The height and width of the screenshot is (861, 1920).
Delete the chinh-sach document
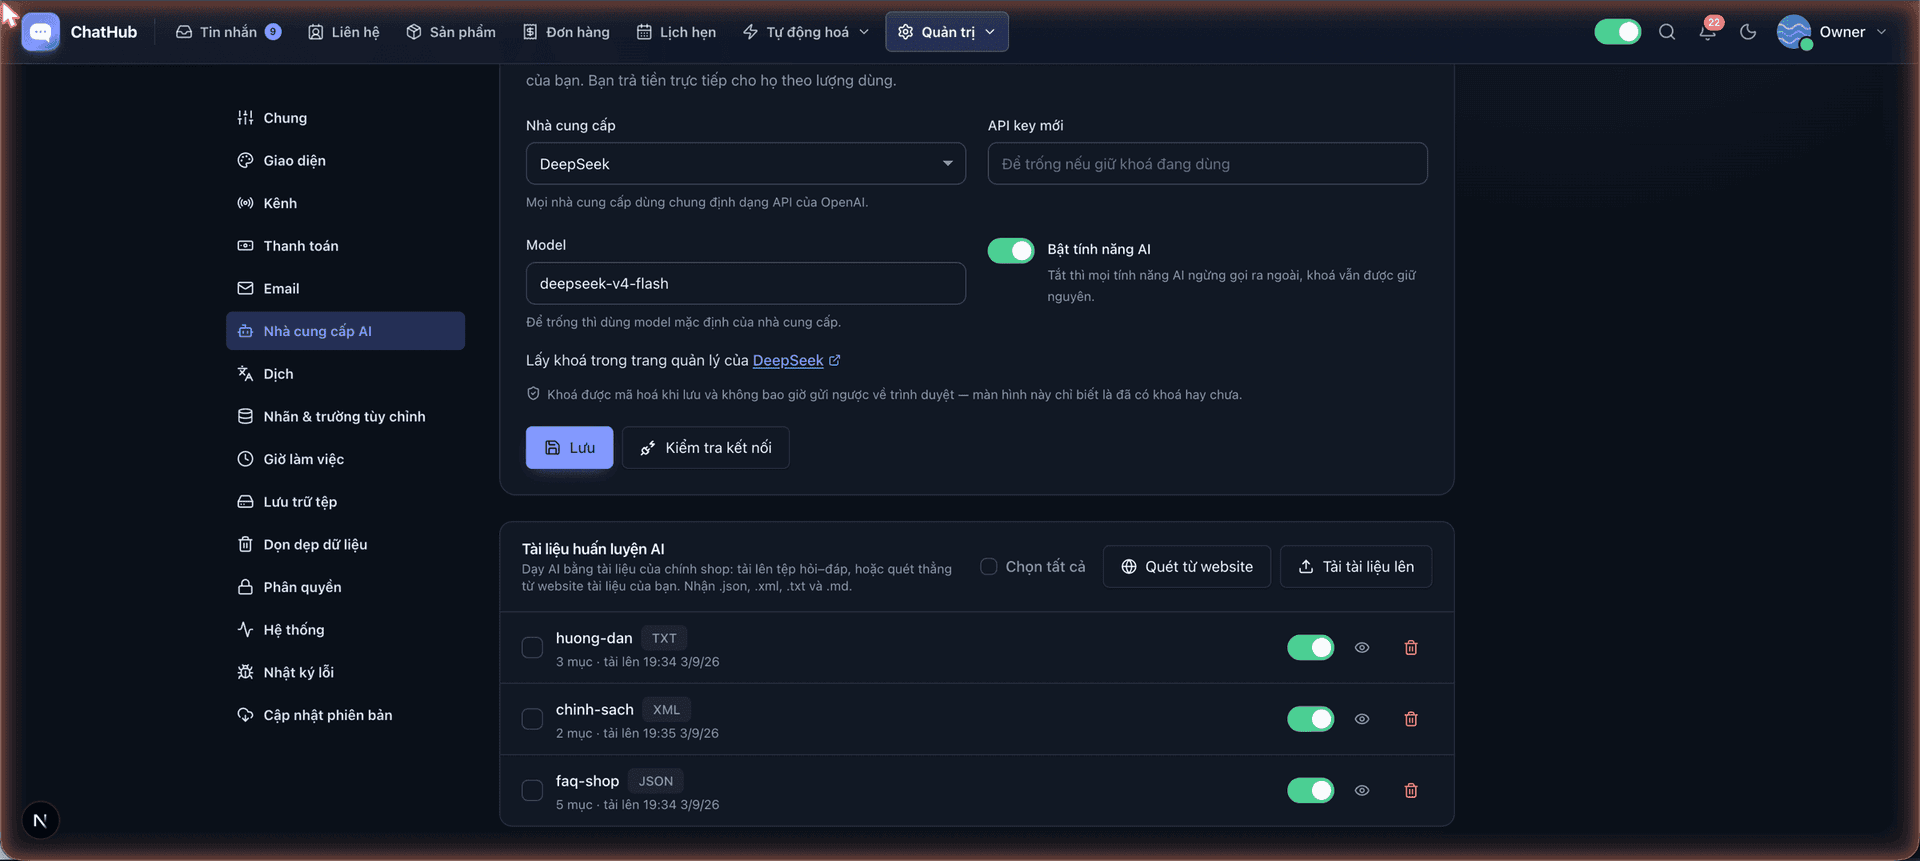point(1411,719)
